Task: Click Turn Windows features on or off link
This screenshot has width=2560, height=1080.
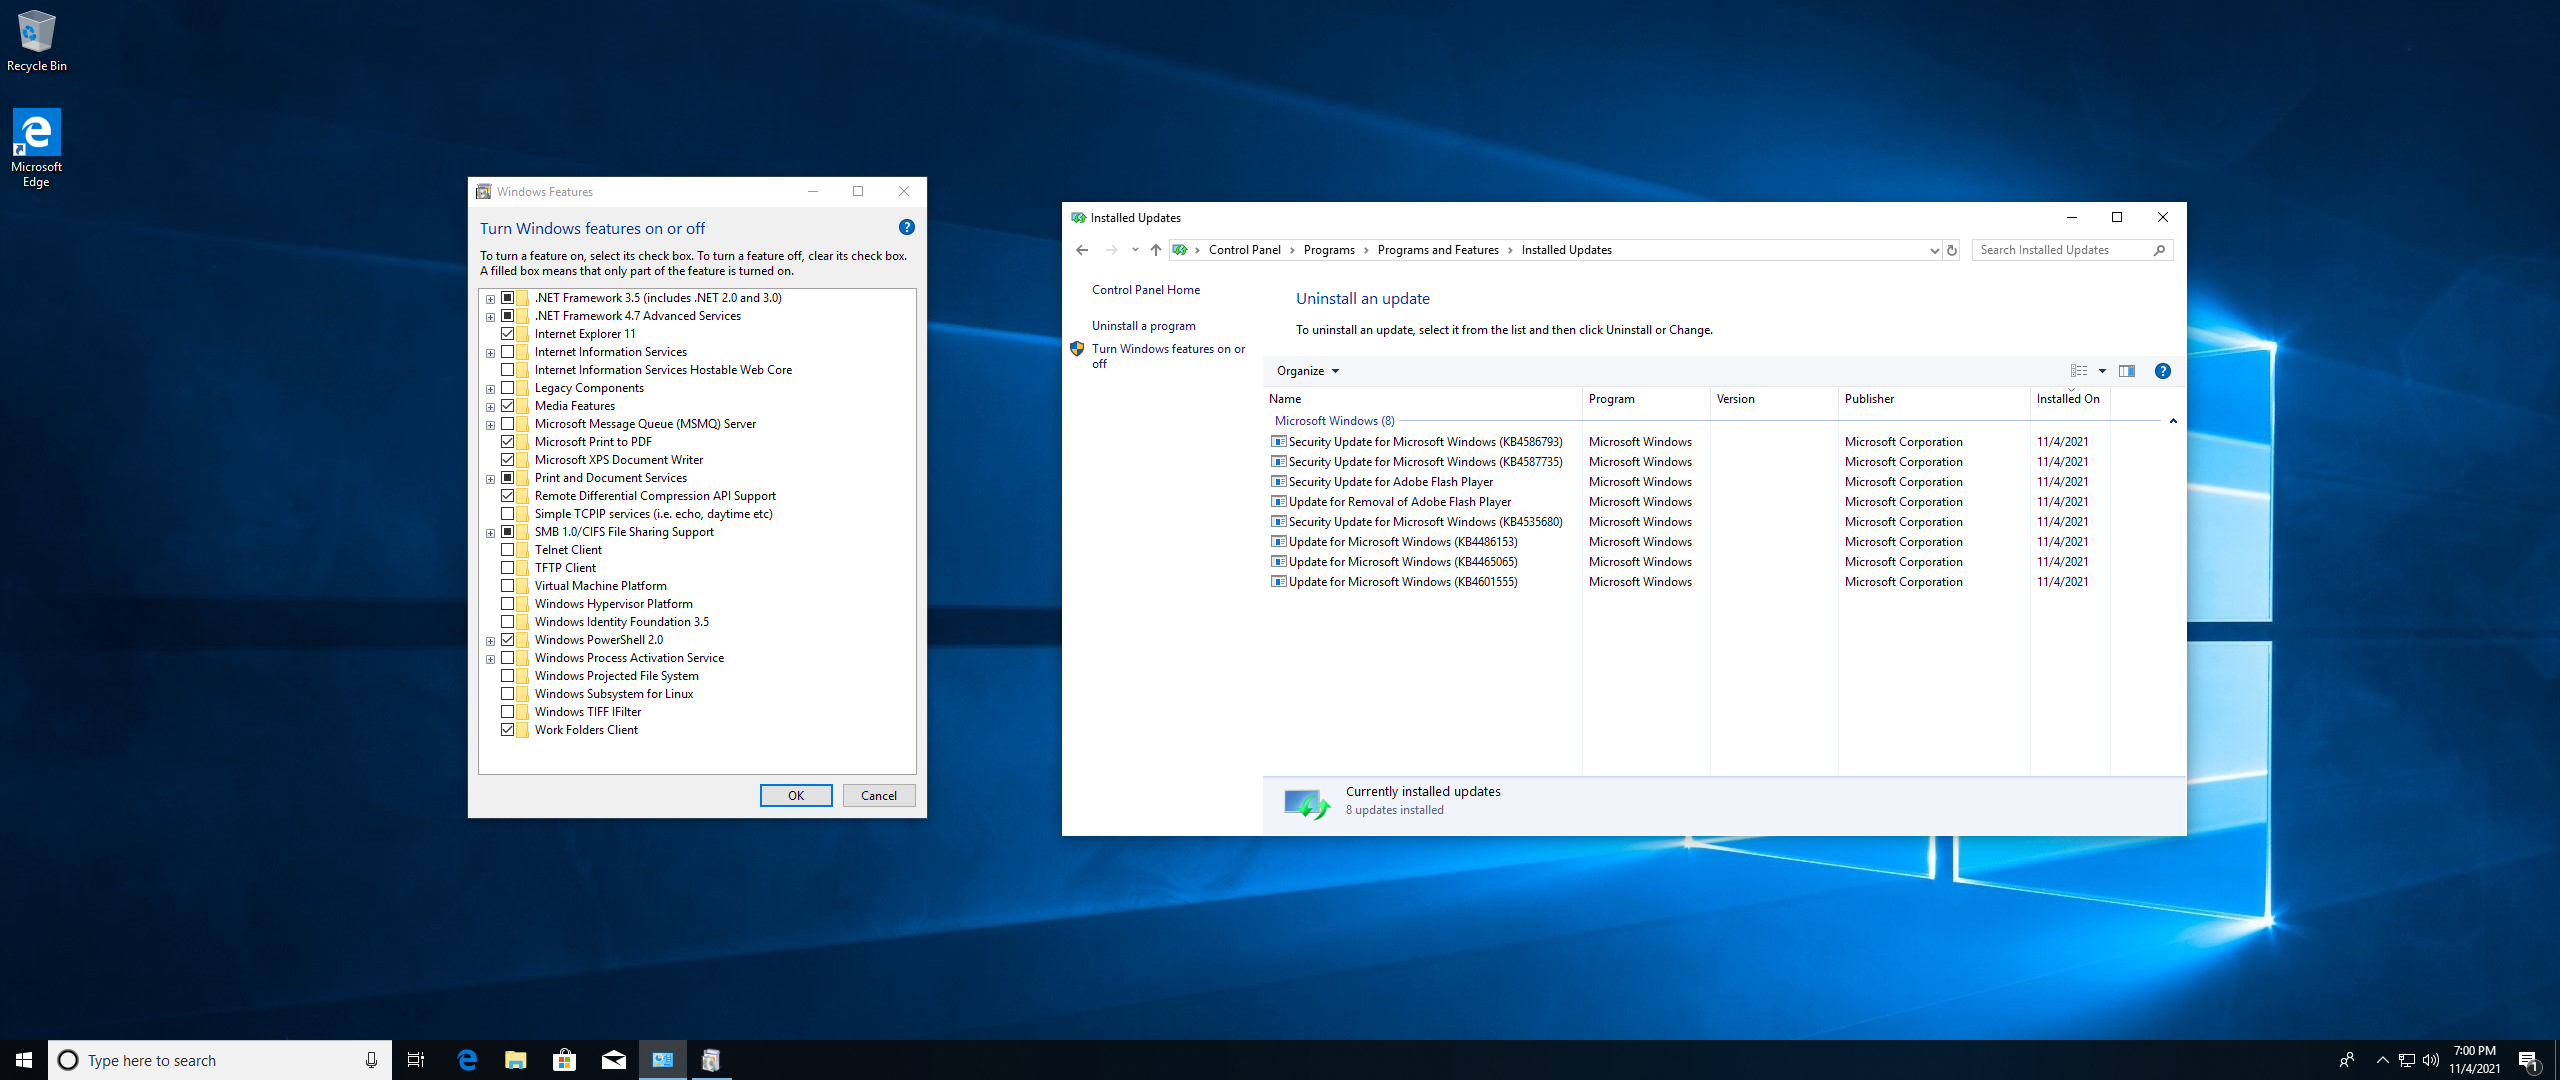Action: [1168, 356]
